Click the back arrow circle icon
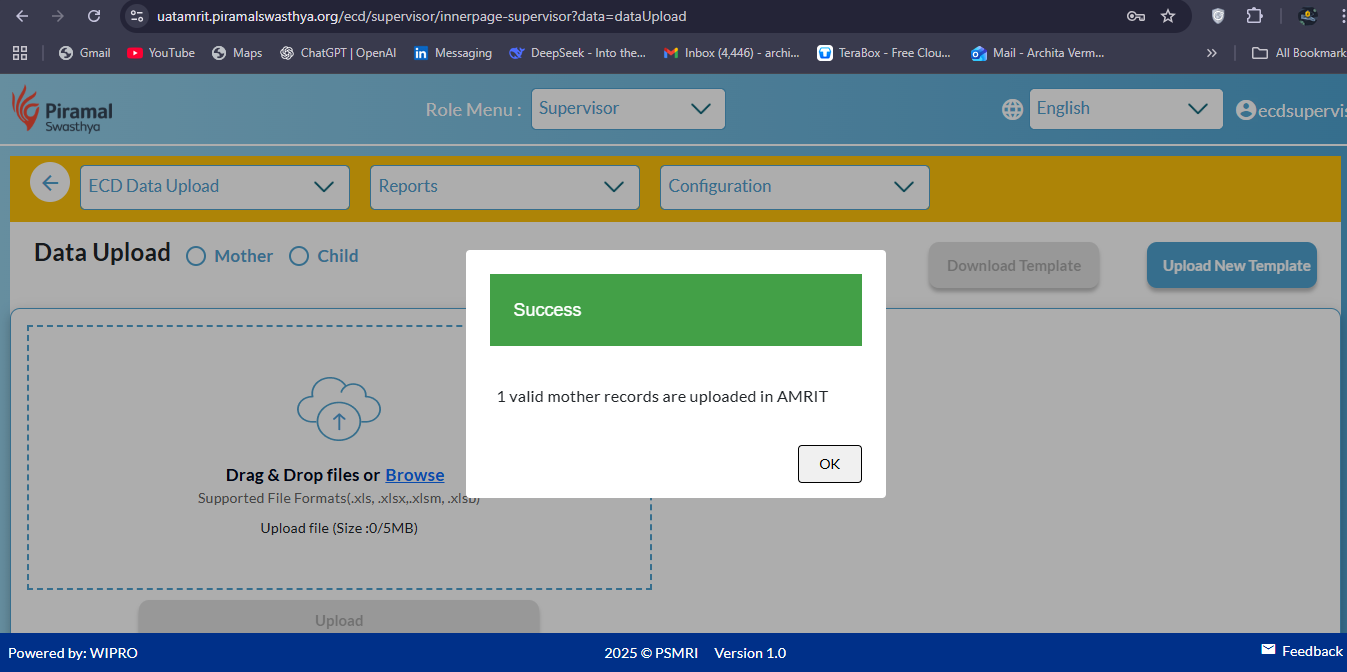This screenshot has width=1347, height=672. point(49,184)
